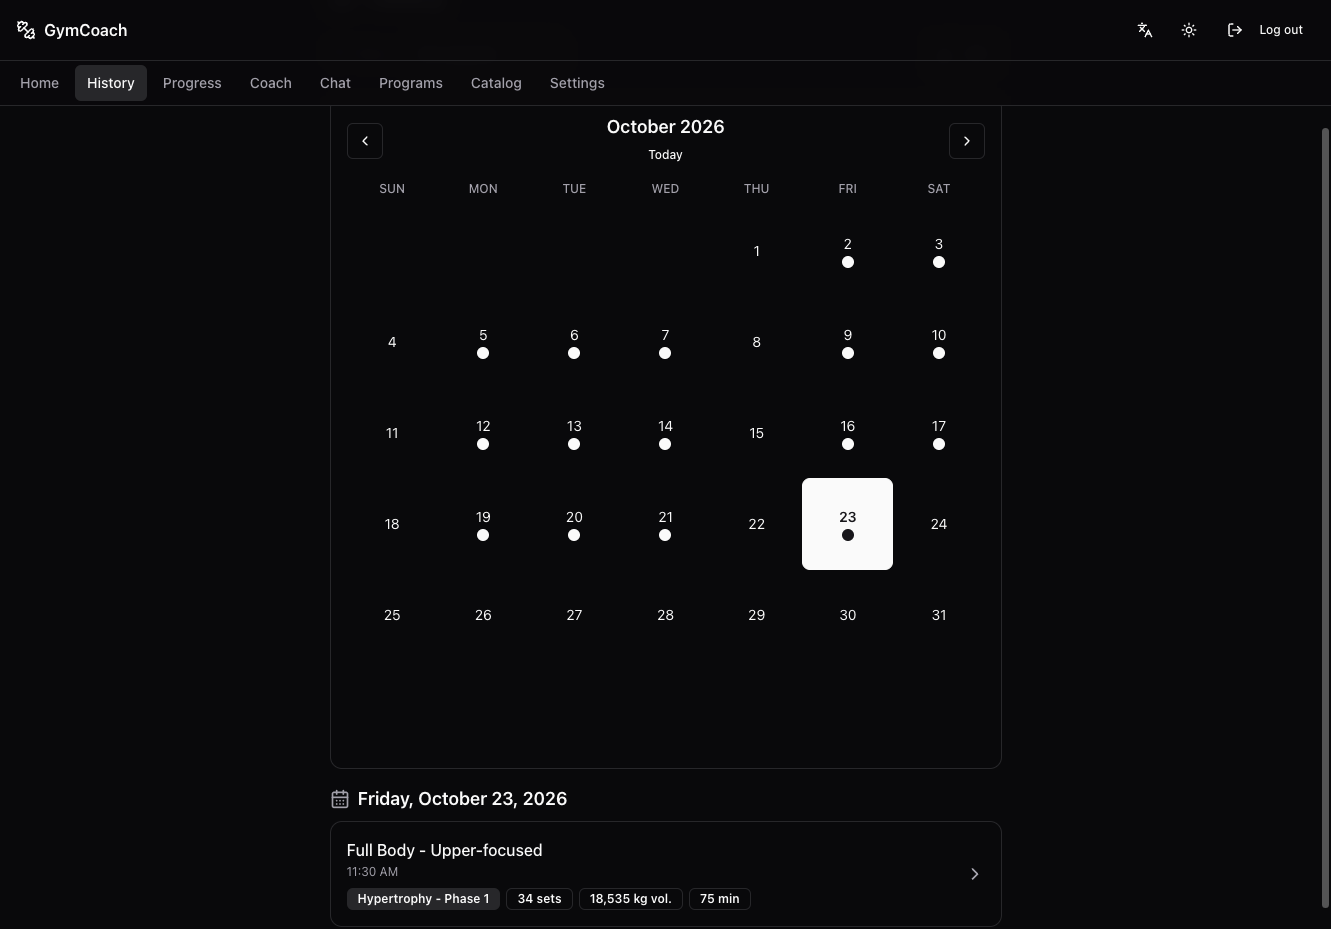The height and width of the screenshot is (929, 1331).
Task: Click the Hypertrophy - Phase 1 badge
Action: (423, 899)
